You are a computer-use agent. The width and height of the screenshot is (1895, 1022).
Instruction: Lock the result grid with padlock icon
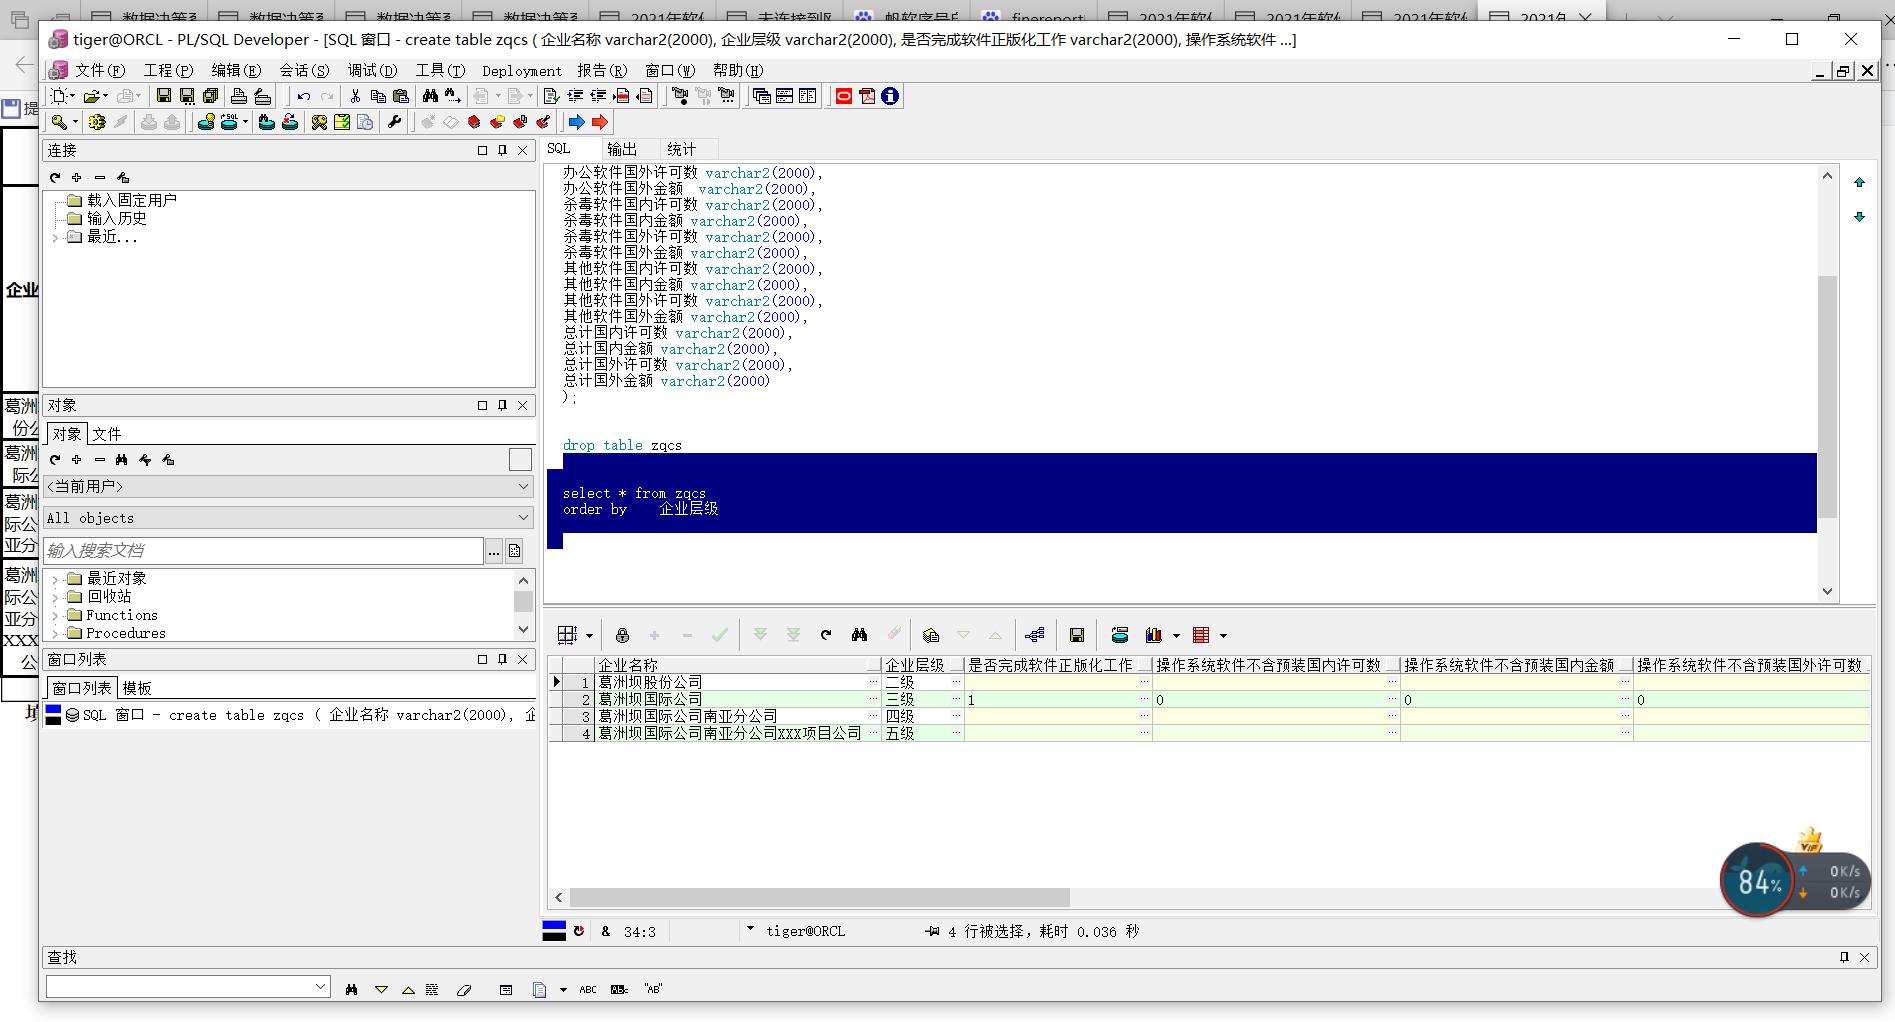click(x=622, y=635)
